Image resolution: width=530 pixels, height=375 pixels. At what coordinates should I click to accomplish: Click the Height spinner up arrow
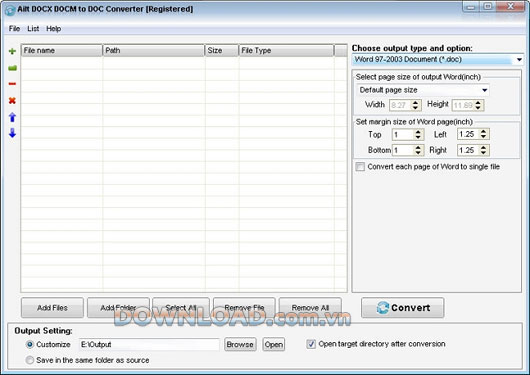[x=478, y=102]
